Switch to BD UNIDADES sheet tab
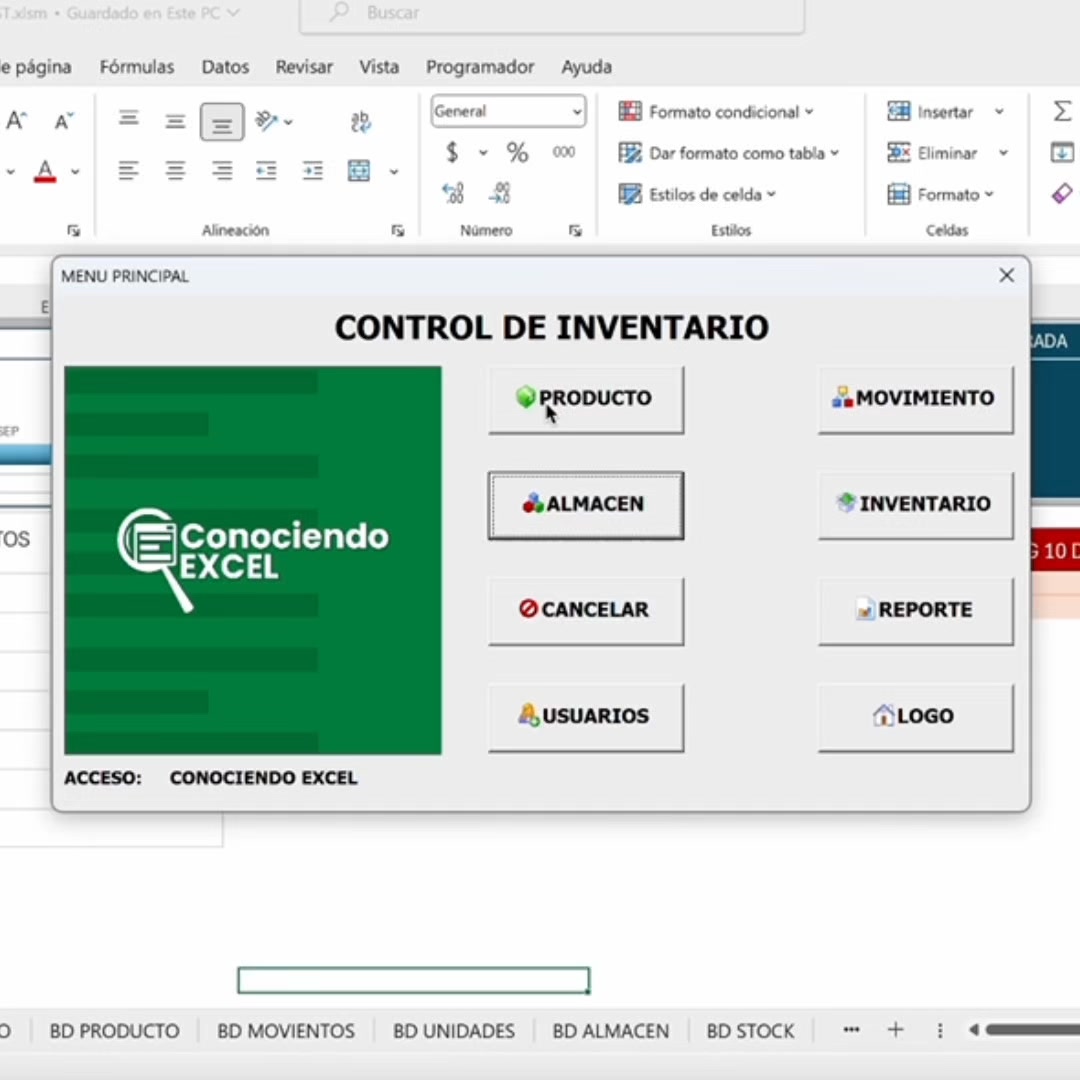Image resolution: width=1080 pixels, height=1080 pixels. (x=454, y=1030)
